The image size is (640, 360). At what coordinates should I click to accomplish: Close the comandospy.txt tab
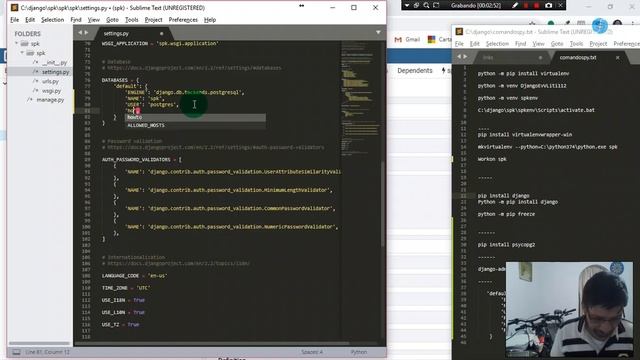(618, 58)
